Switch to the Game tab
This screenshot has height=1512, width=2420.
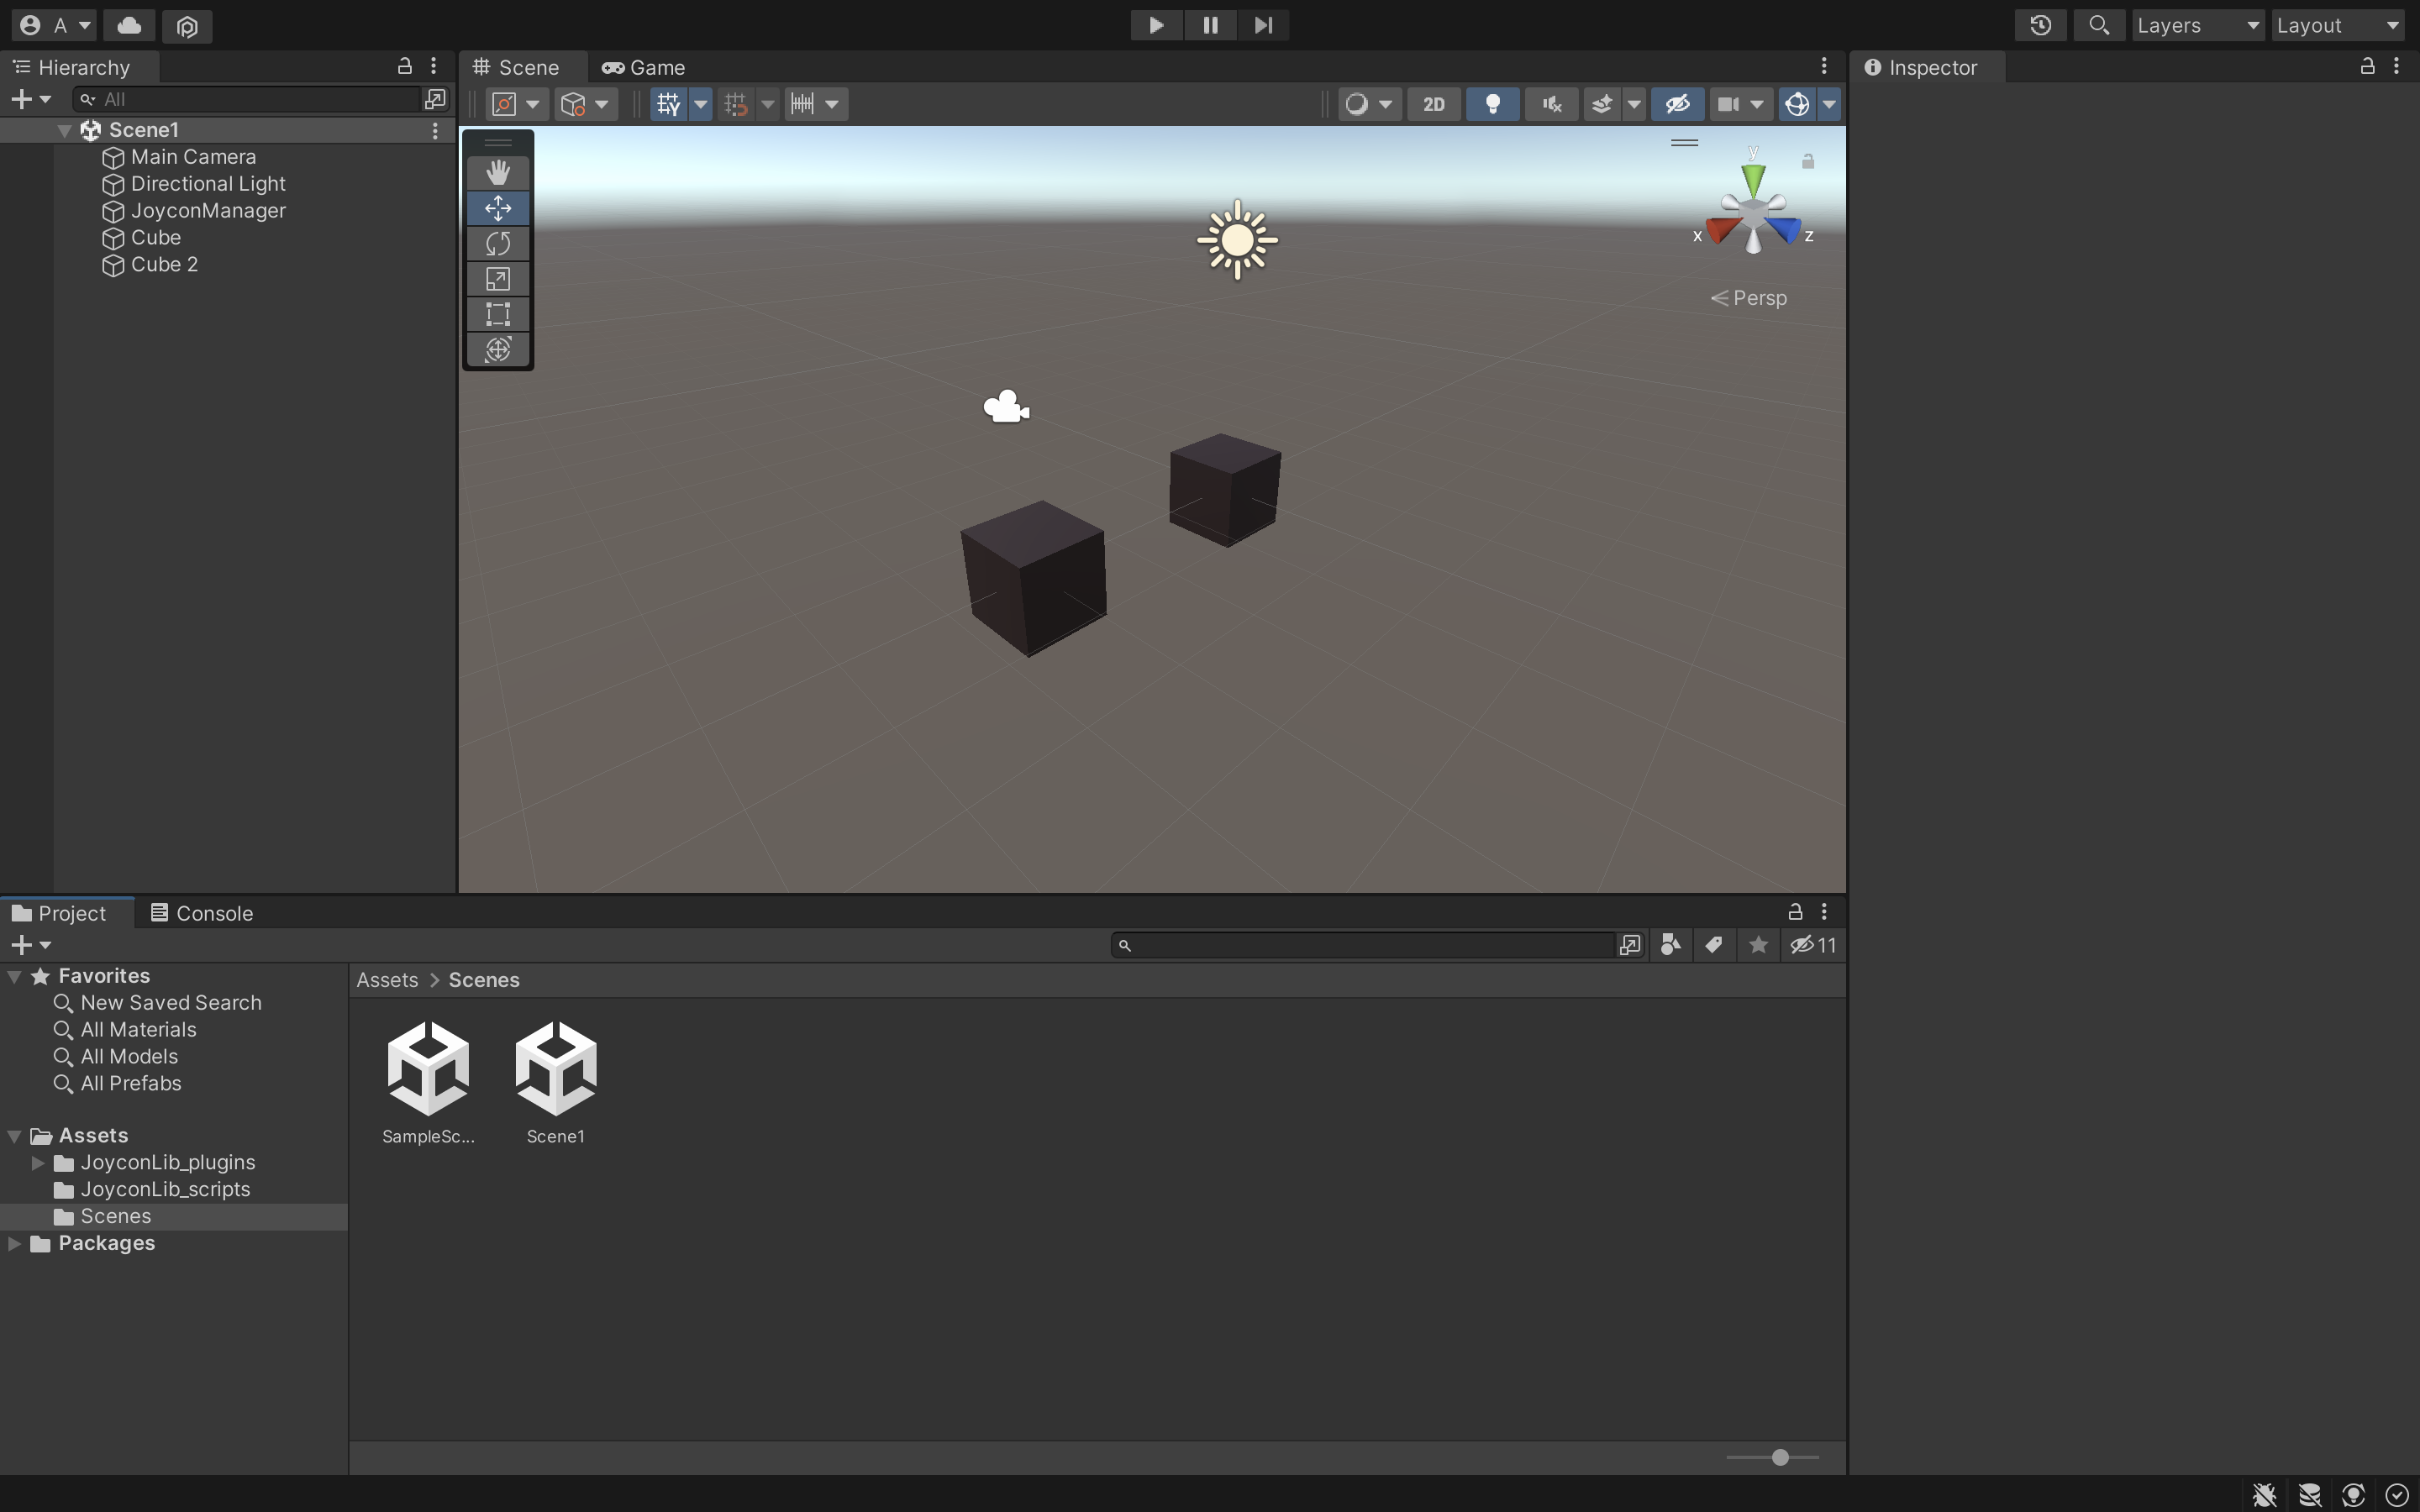click(644, 67)
